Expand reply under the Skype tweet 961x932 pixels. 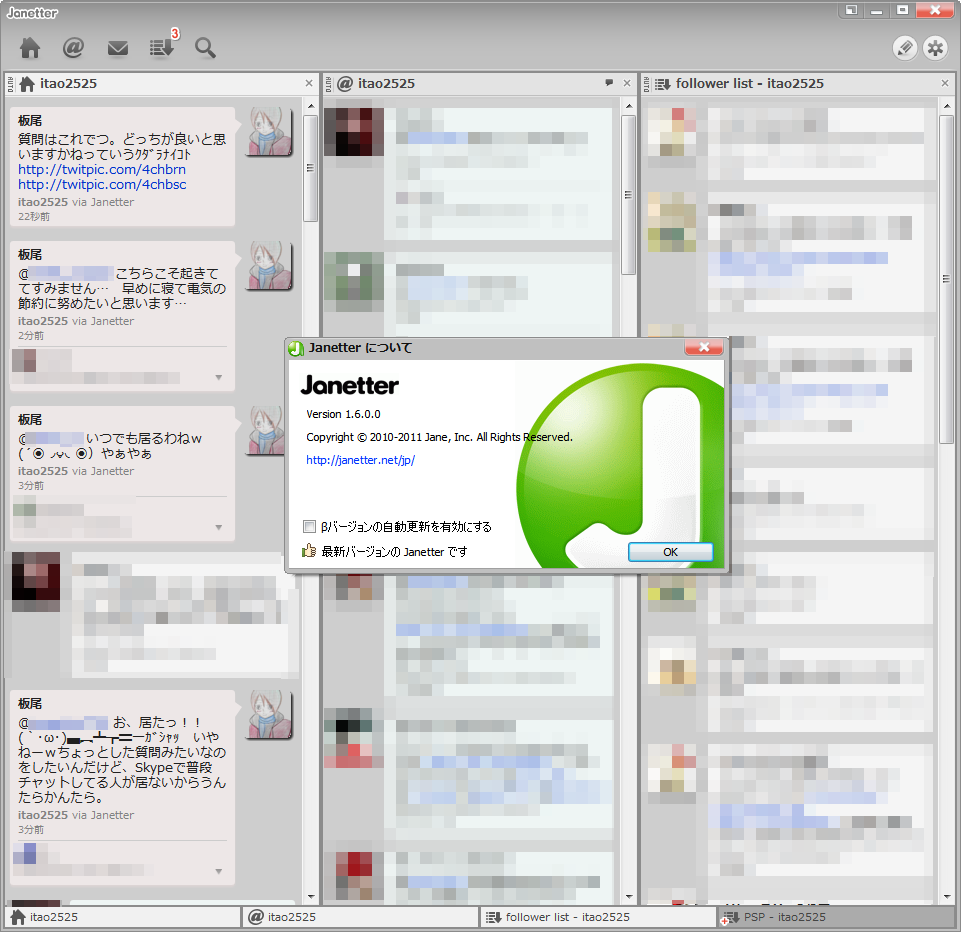click(219, 871)
